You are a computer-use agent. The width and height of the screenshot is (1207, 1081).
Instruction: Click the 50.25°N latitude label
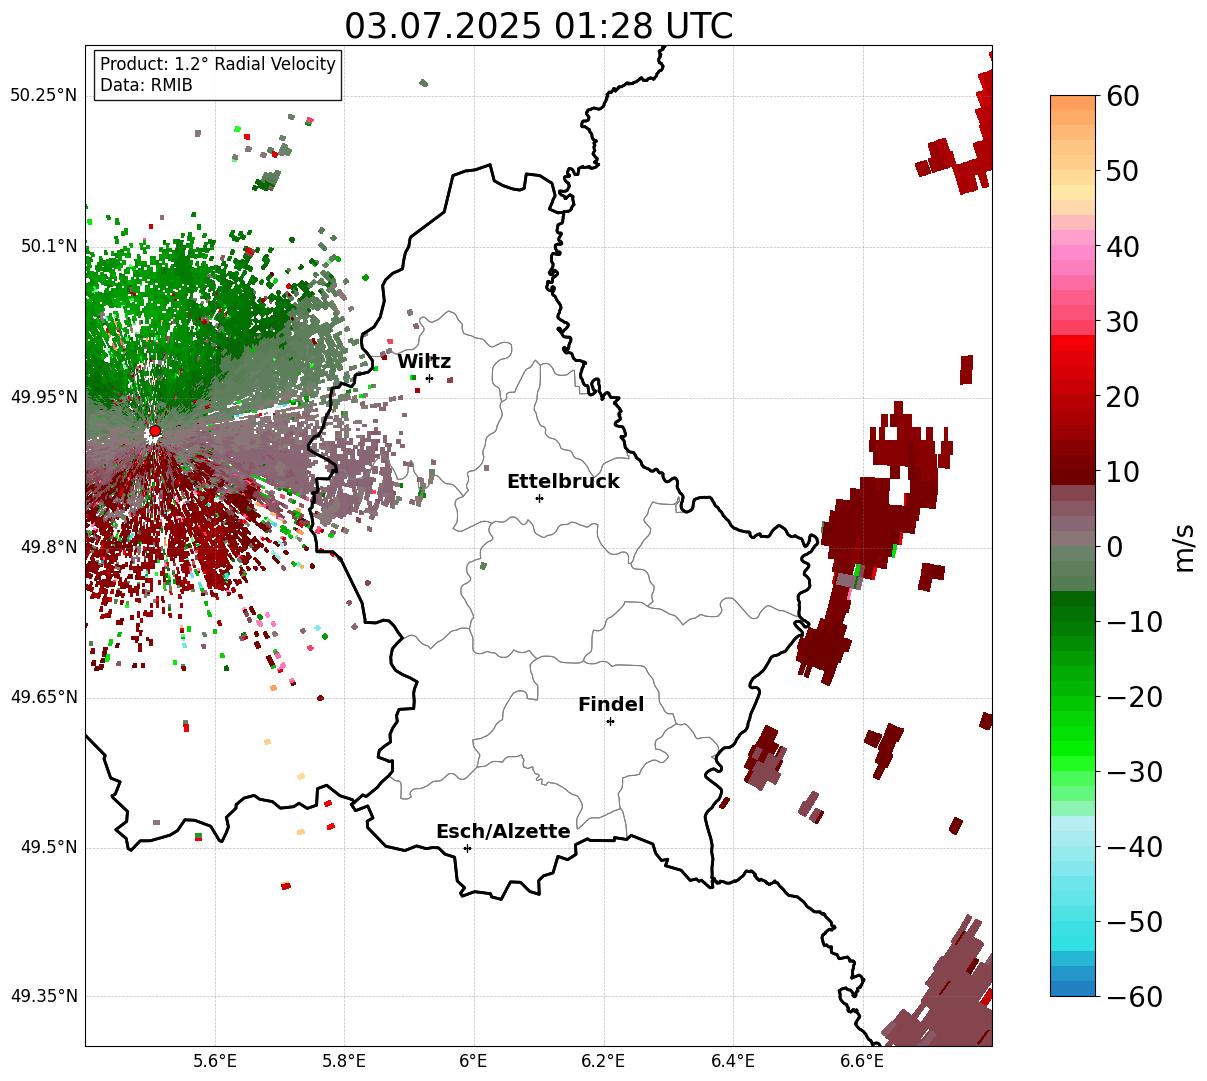click(44, 96)
